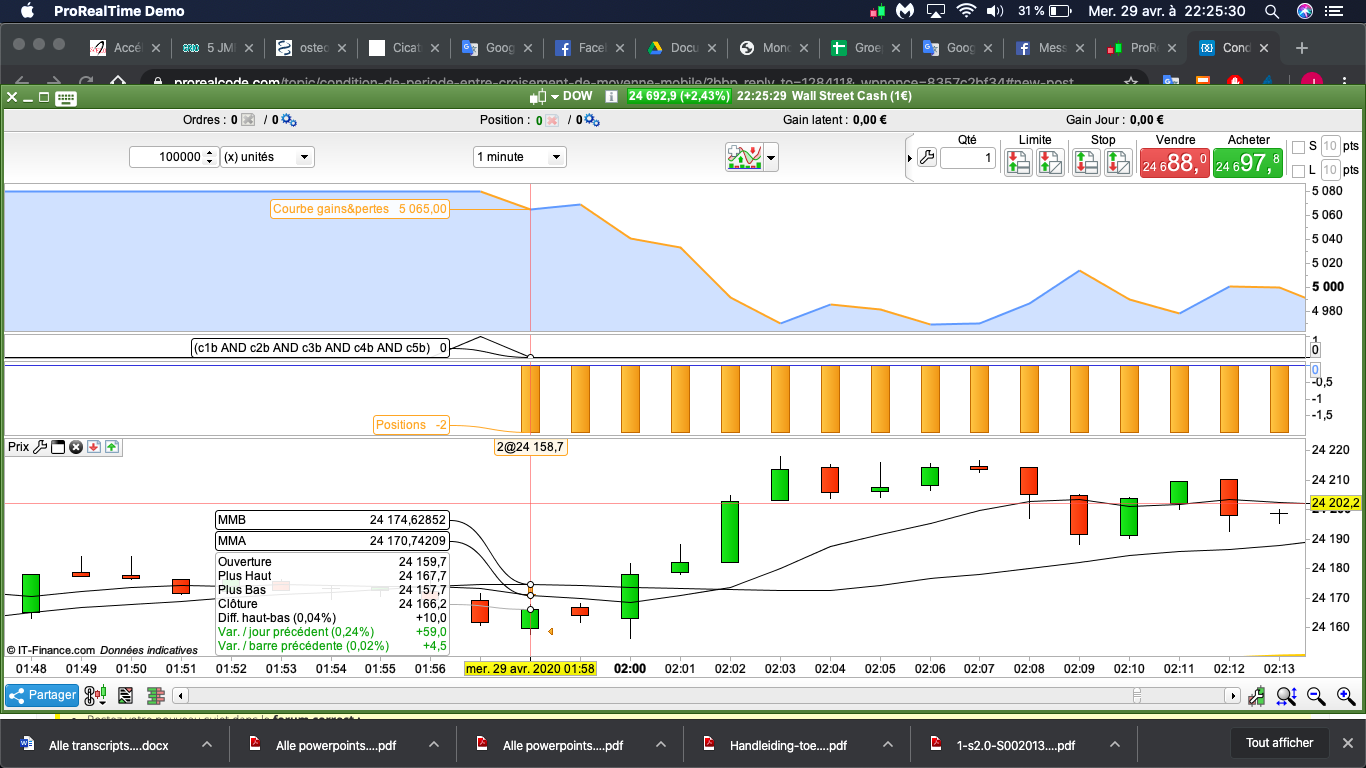Click the red Vendre price button
This screenshot has height=768, width=1366.
click(1175, 163)
